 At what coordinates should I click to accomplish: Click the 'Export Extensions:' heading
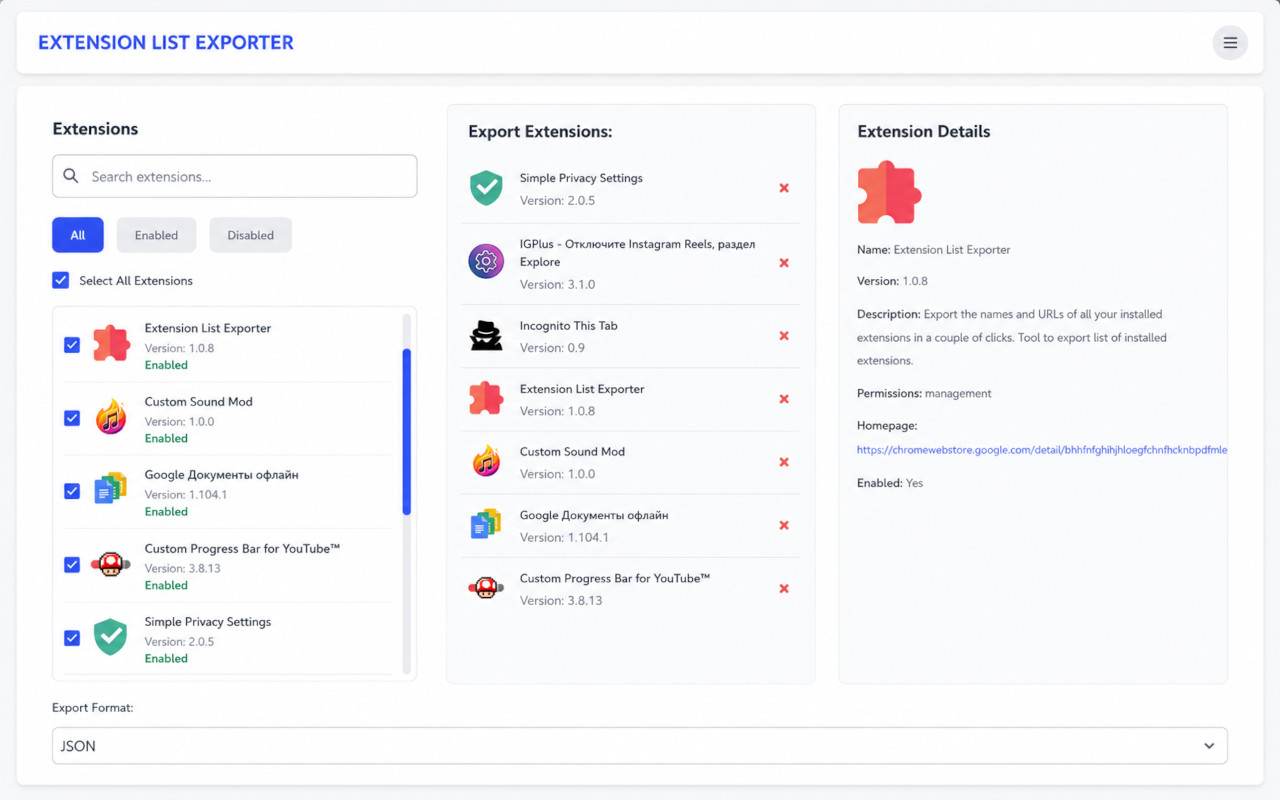click(x=540, y=132)
